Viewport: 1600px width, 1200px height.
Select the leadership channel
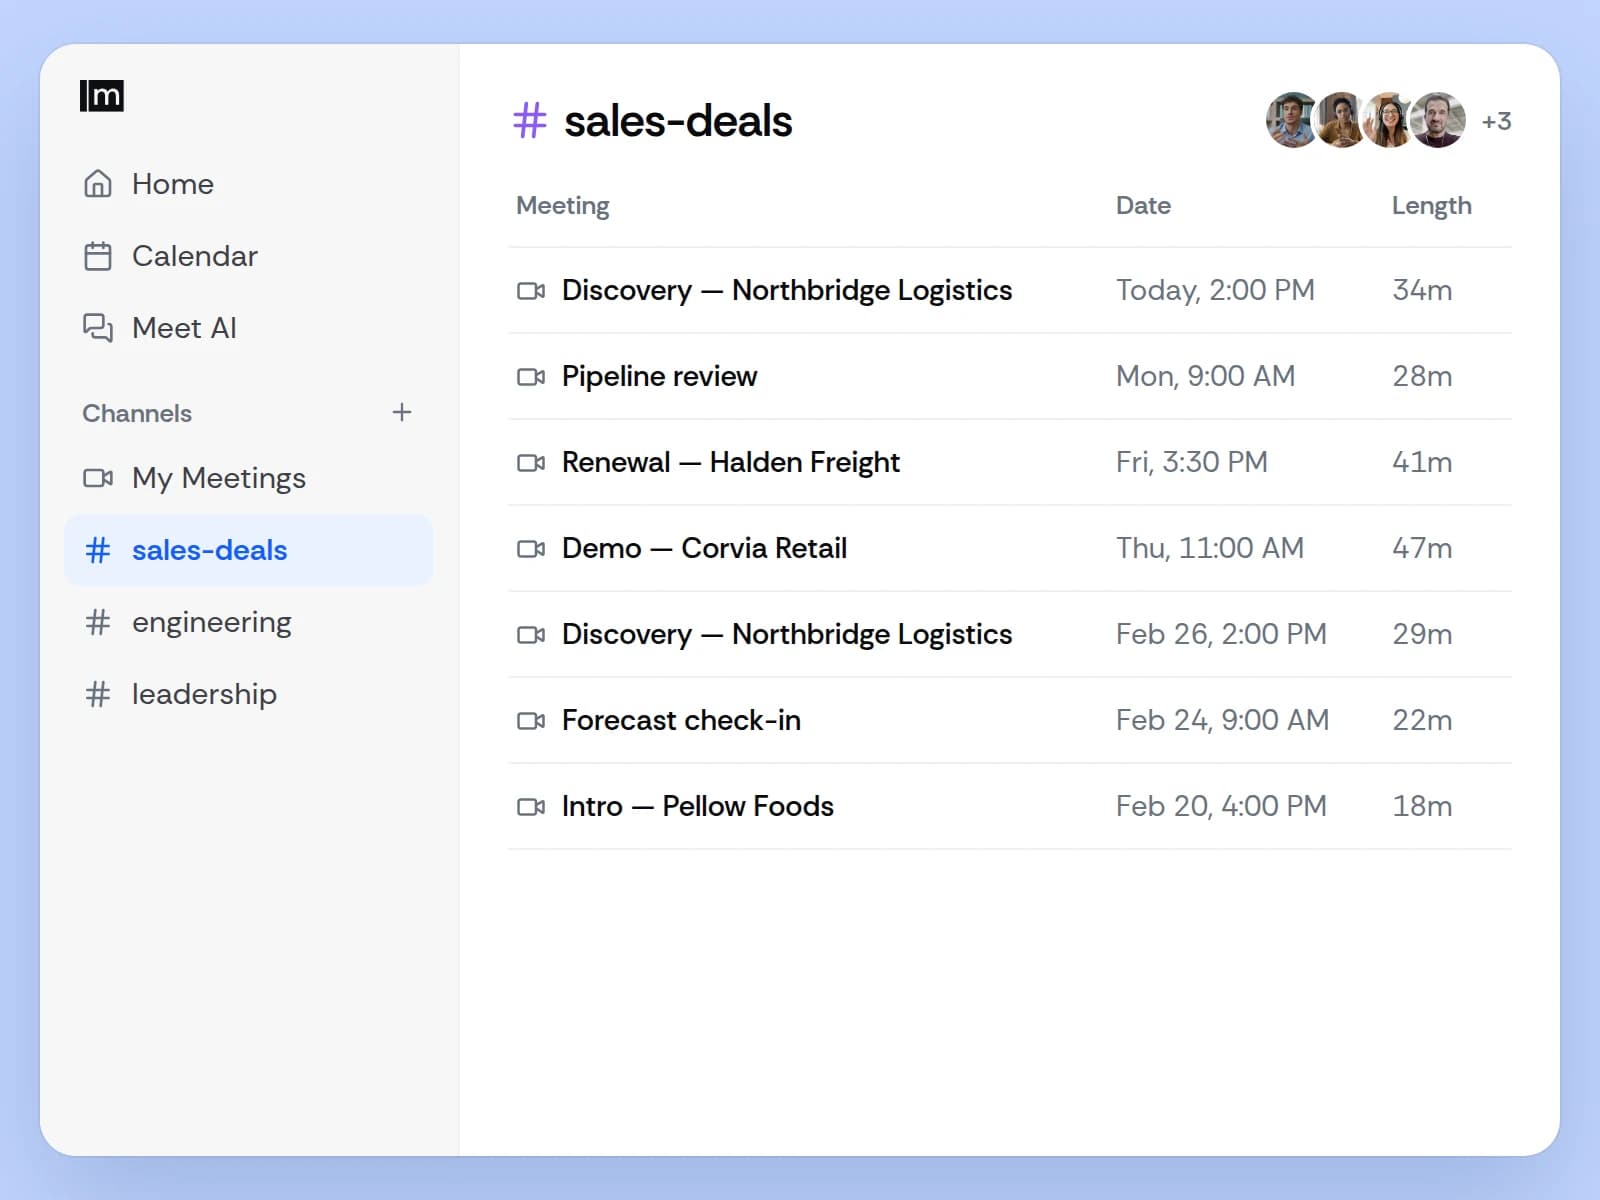(249, 694)
